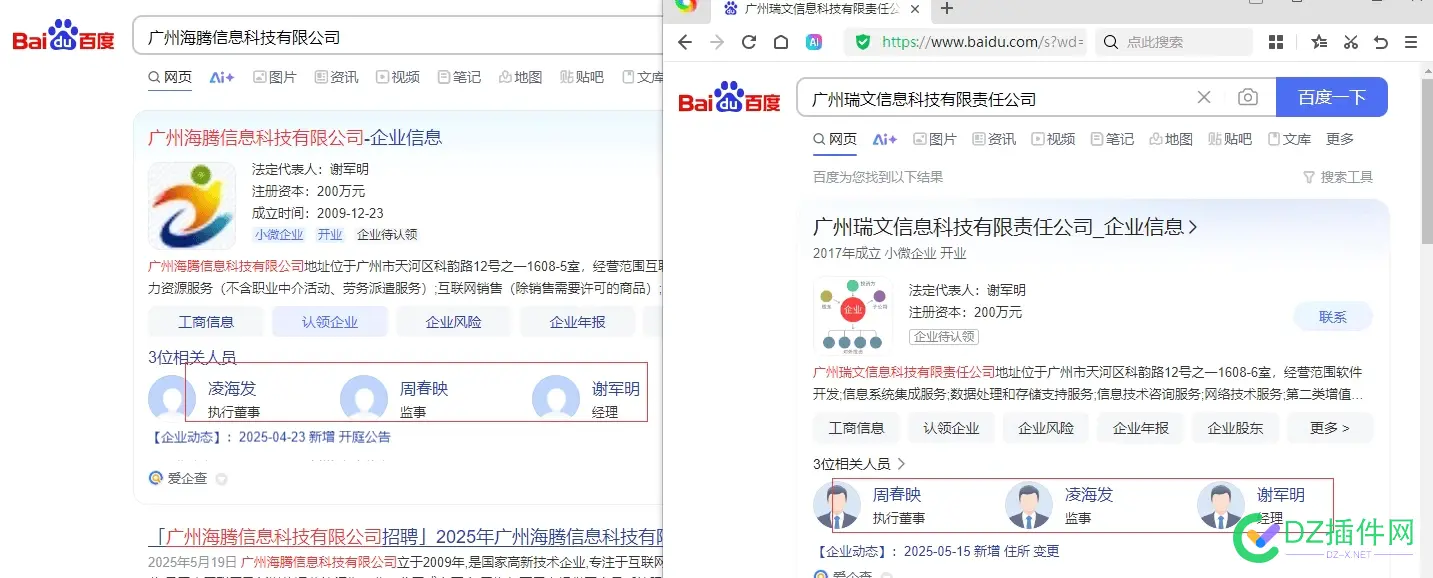
Task: Open 更多 tab in right window navigation
Action: (1340, 139)
